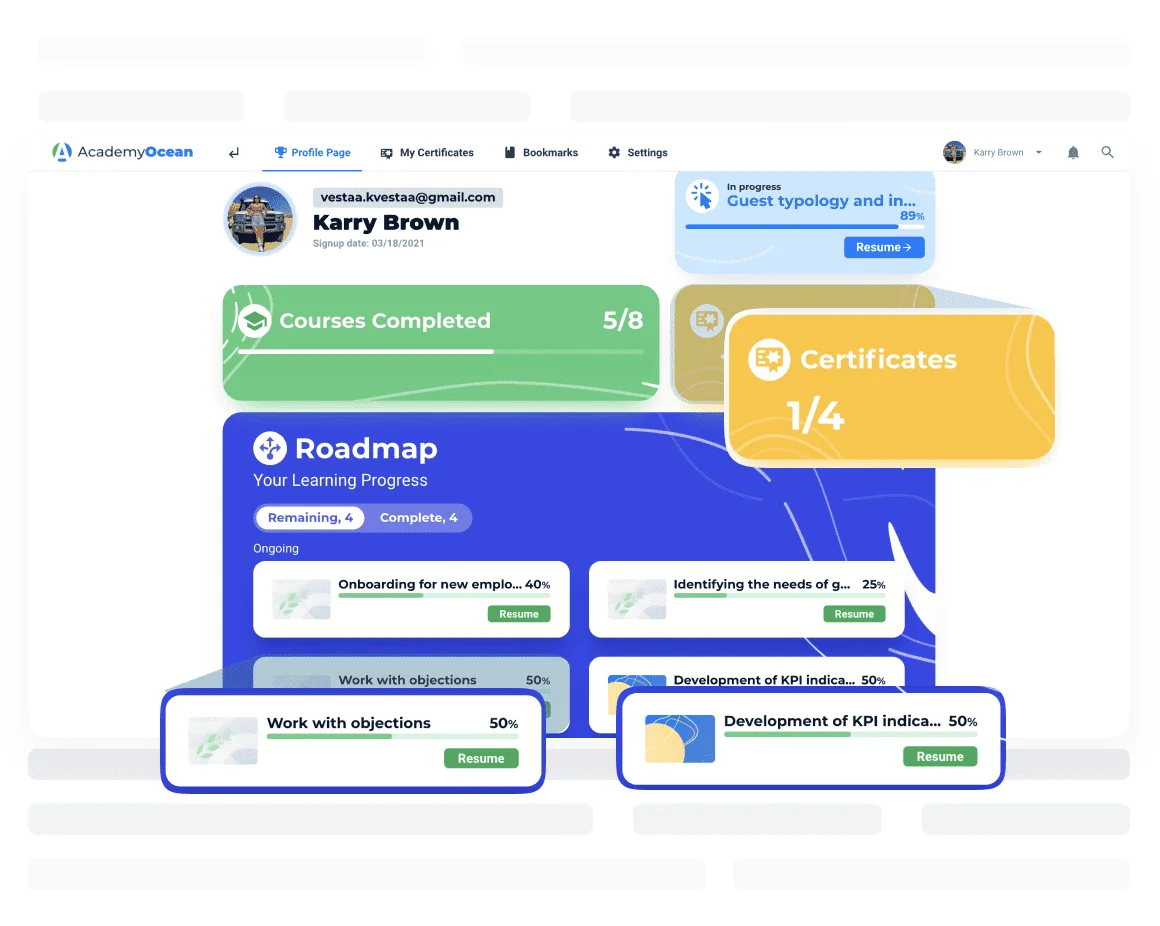Click the back arrow icon in navbar
The height and width of the screenshot is (926, 1160).
(x=234, y=153)
